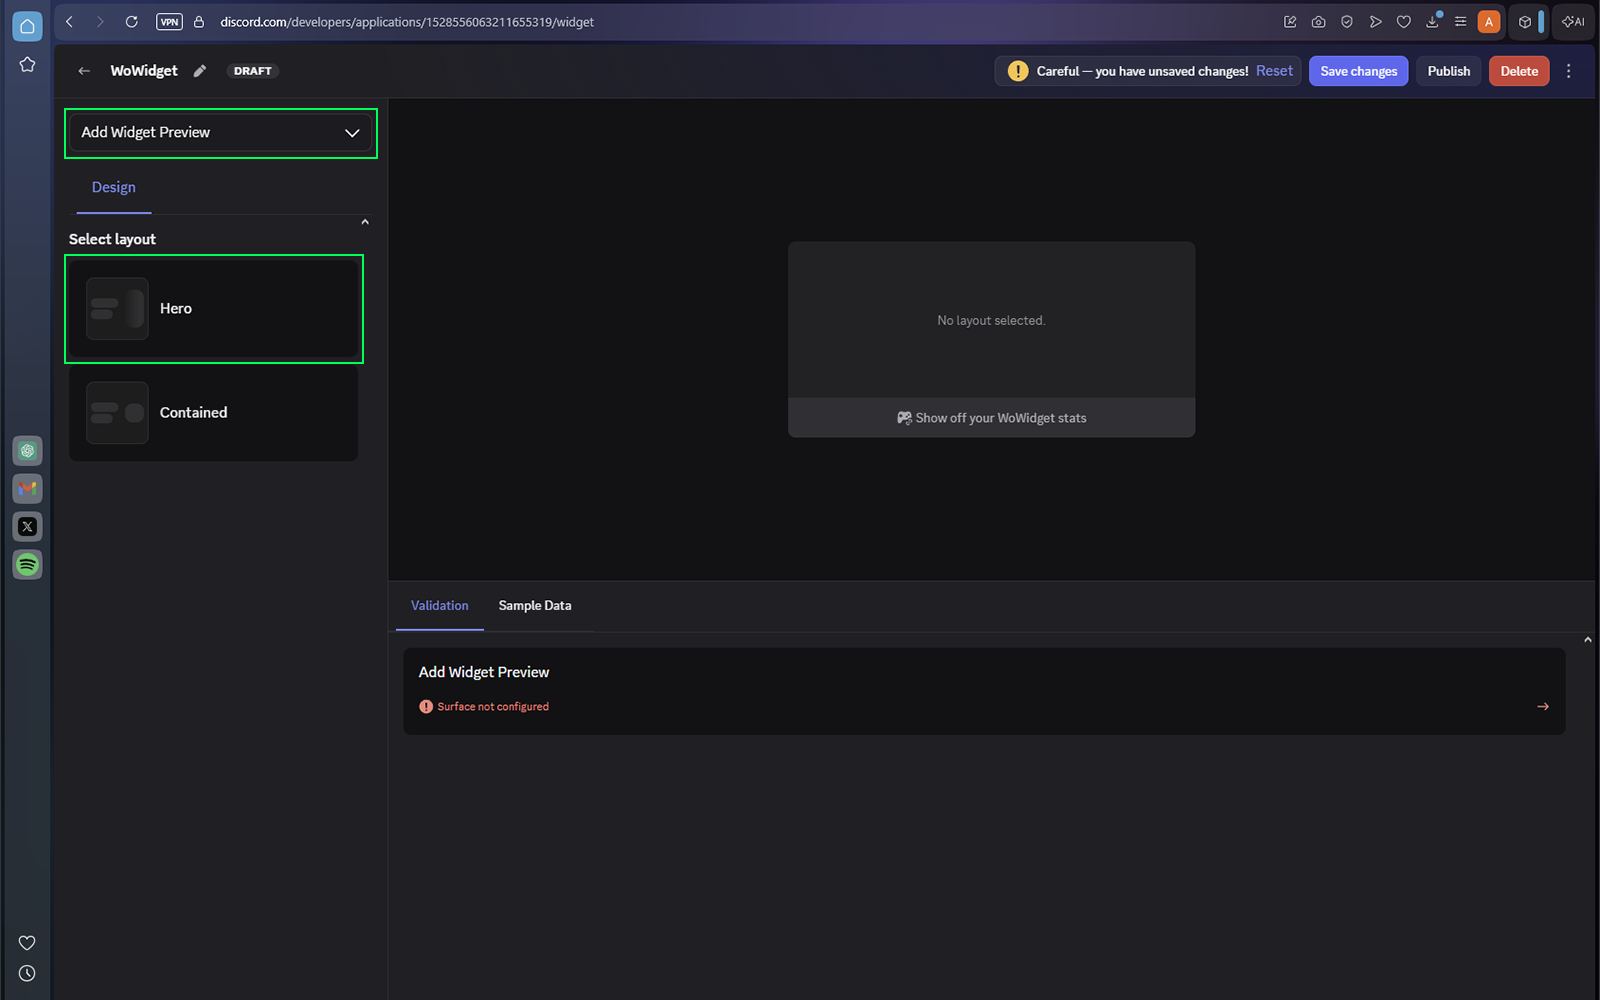Click the Publish button
Image resolution: width=1600 pixels, height=1000 pixels.
click(1449, 71)
